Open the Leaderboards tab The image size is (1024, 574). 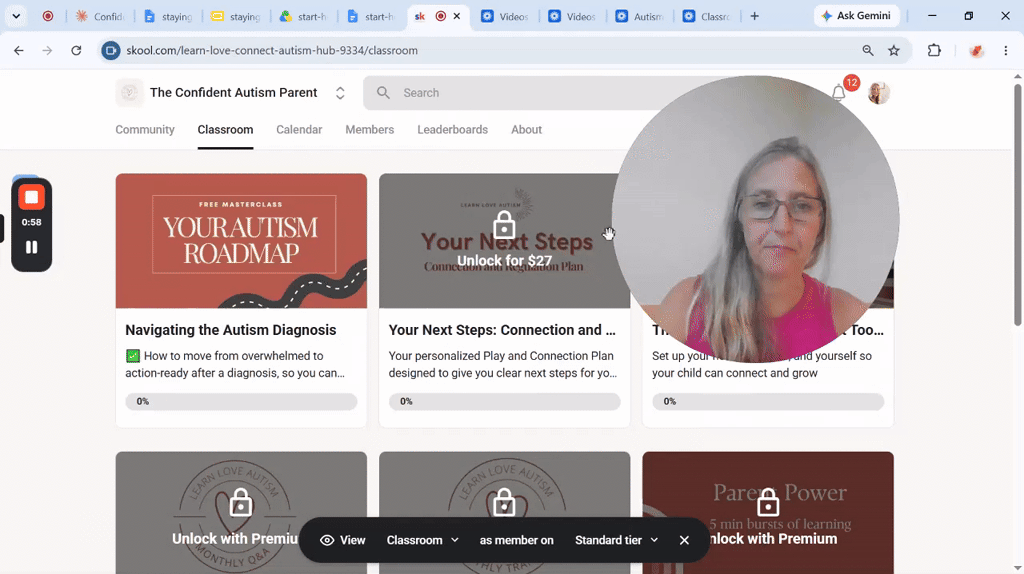point(453,129)
